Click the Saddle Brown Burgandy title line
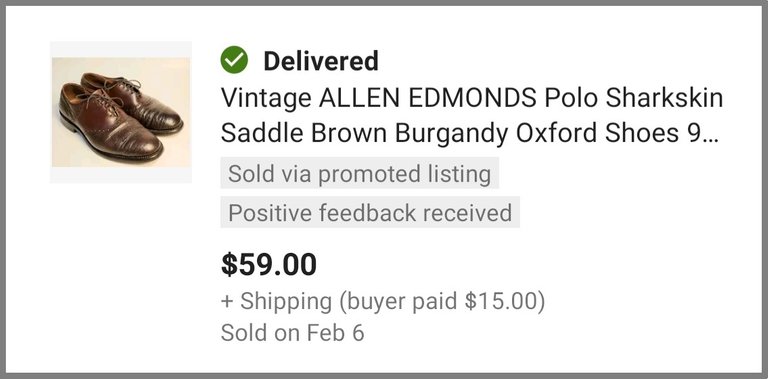Image resolution: width=768 pixels, height=379 pixels. [469, 133]
